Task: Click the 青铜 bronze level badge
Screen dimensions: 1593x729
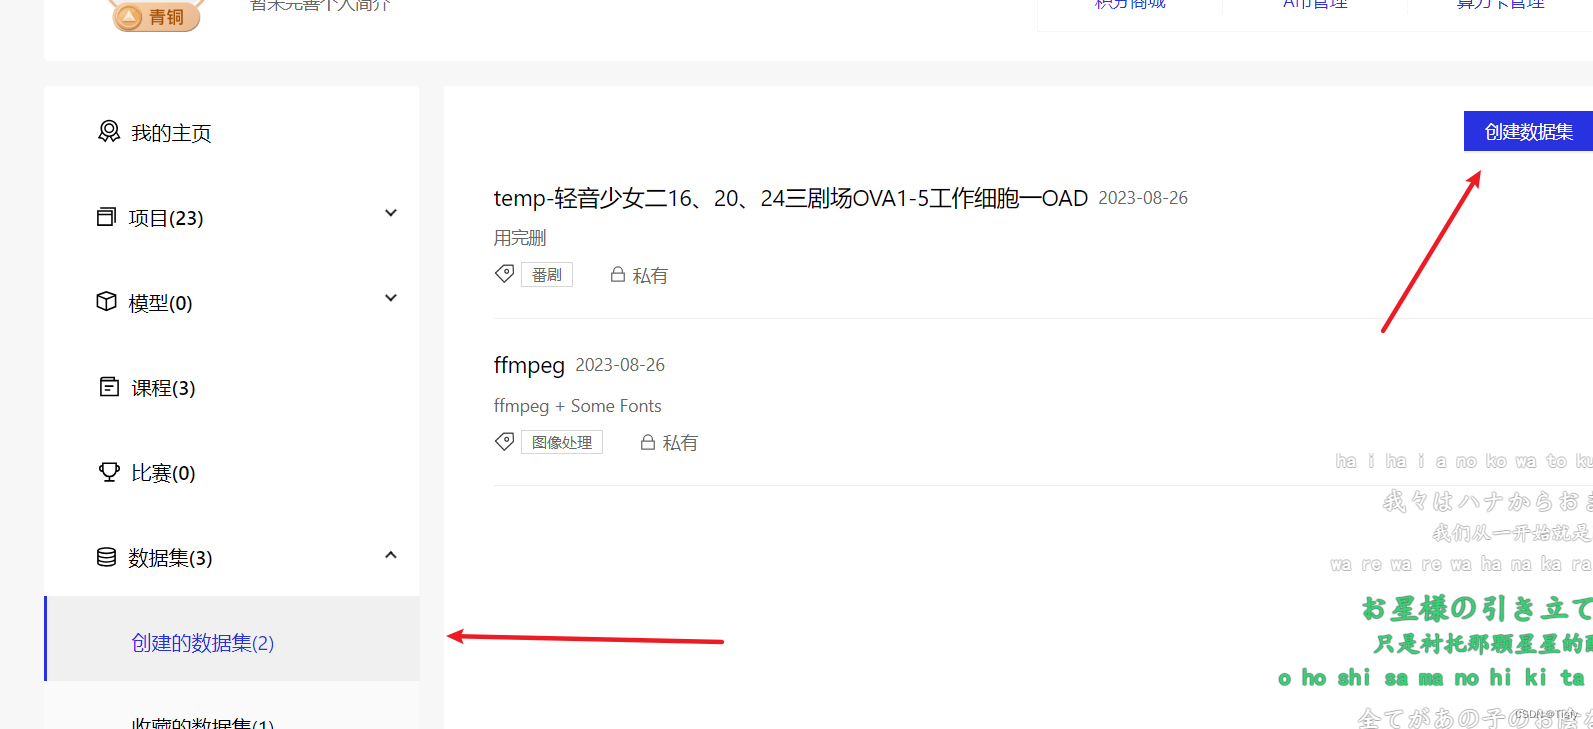Action: (156, 15)
